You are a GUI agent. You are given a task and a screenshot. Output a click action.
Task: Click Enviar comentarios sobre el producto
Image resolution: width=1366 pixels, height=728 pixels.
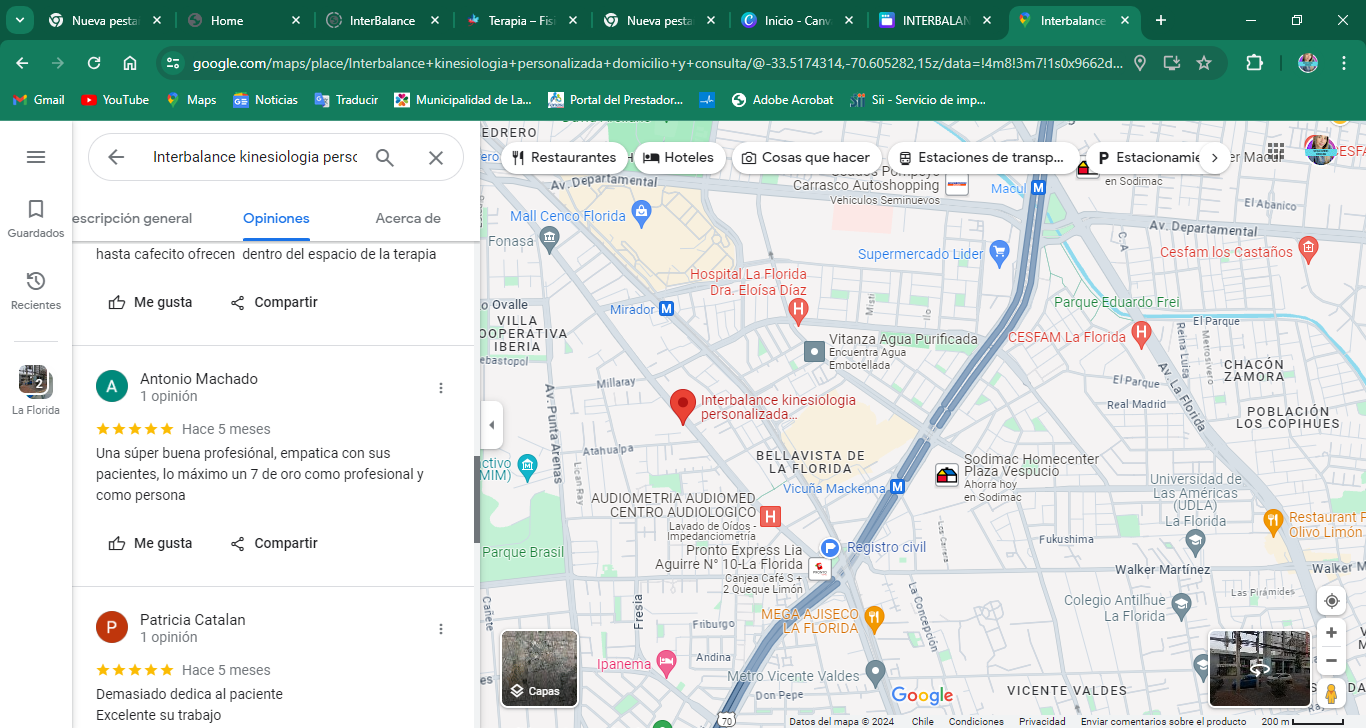point(1163,721)
